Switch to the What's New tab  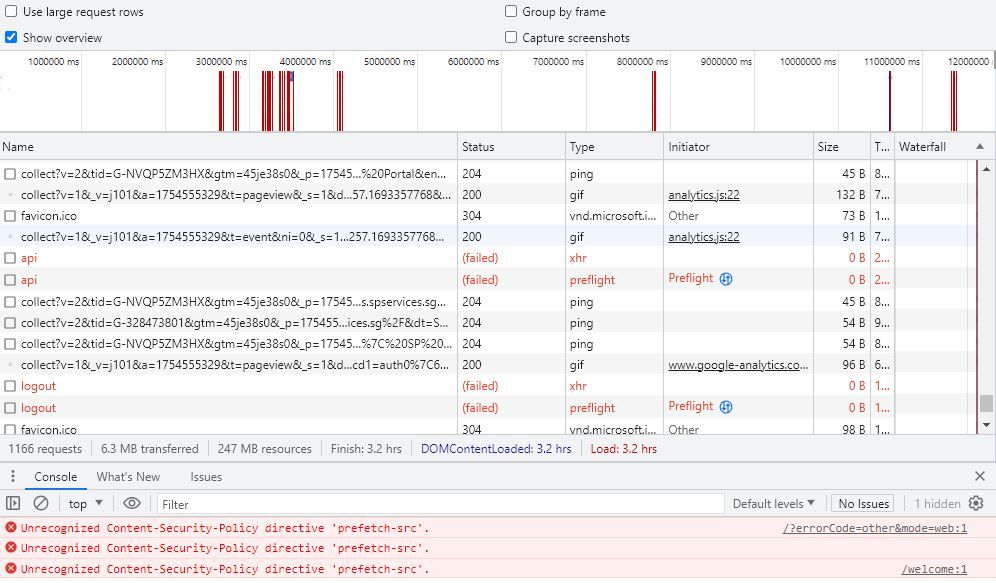pos(128,477)
